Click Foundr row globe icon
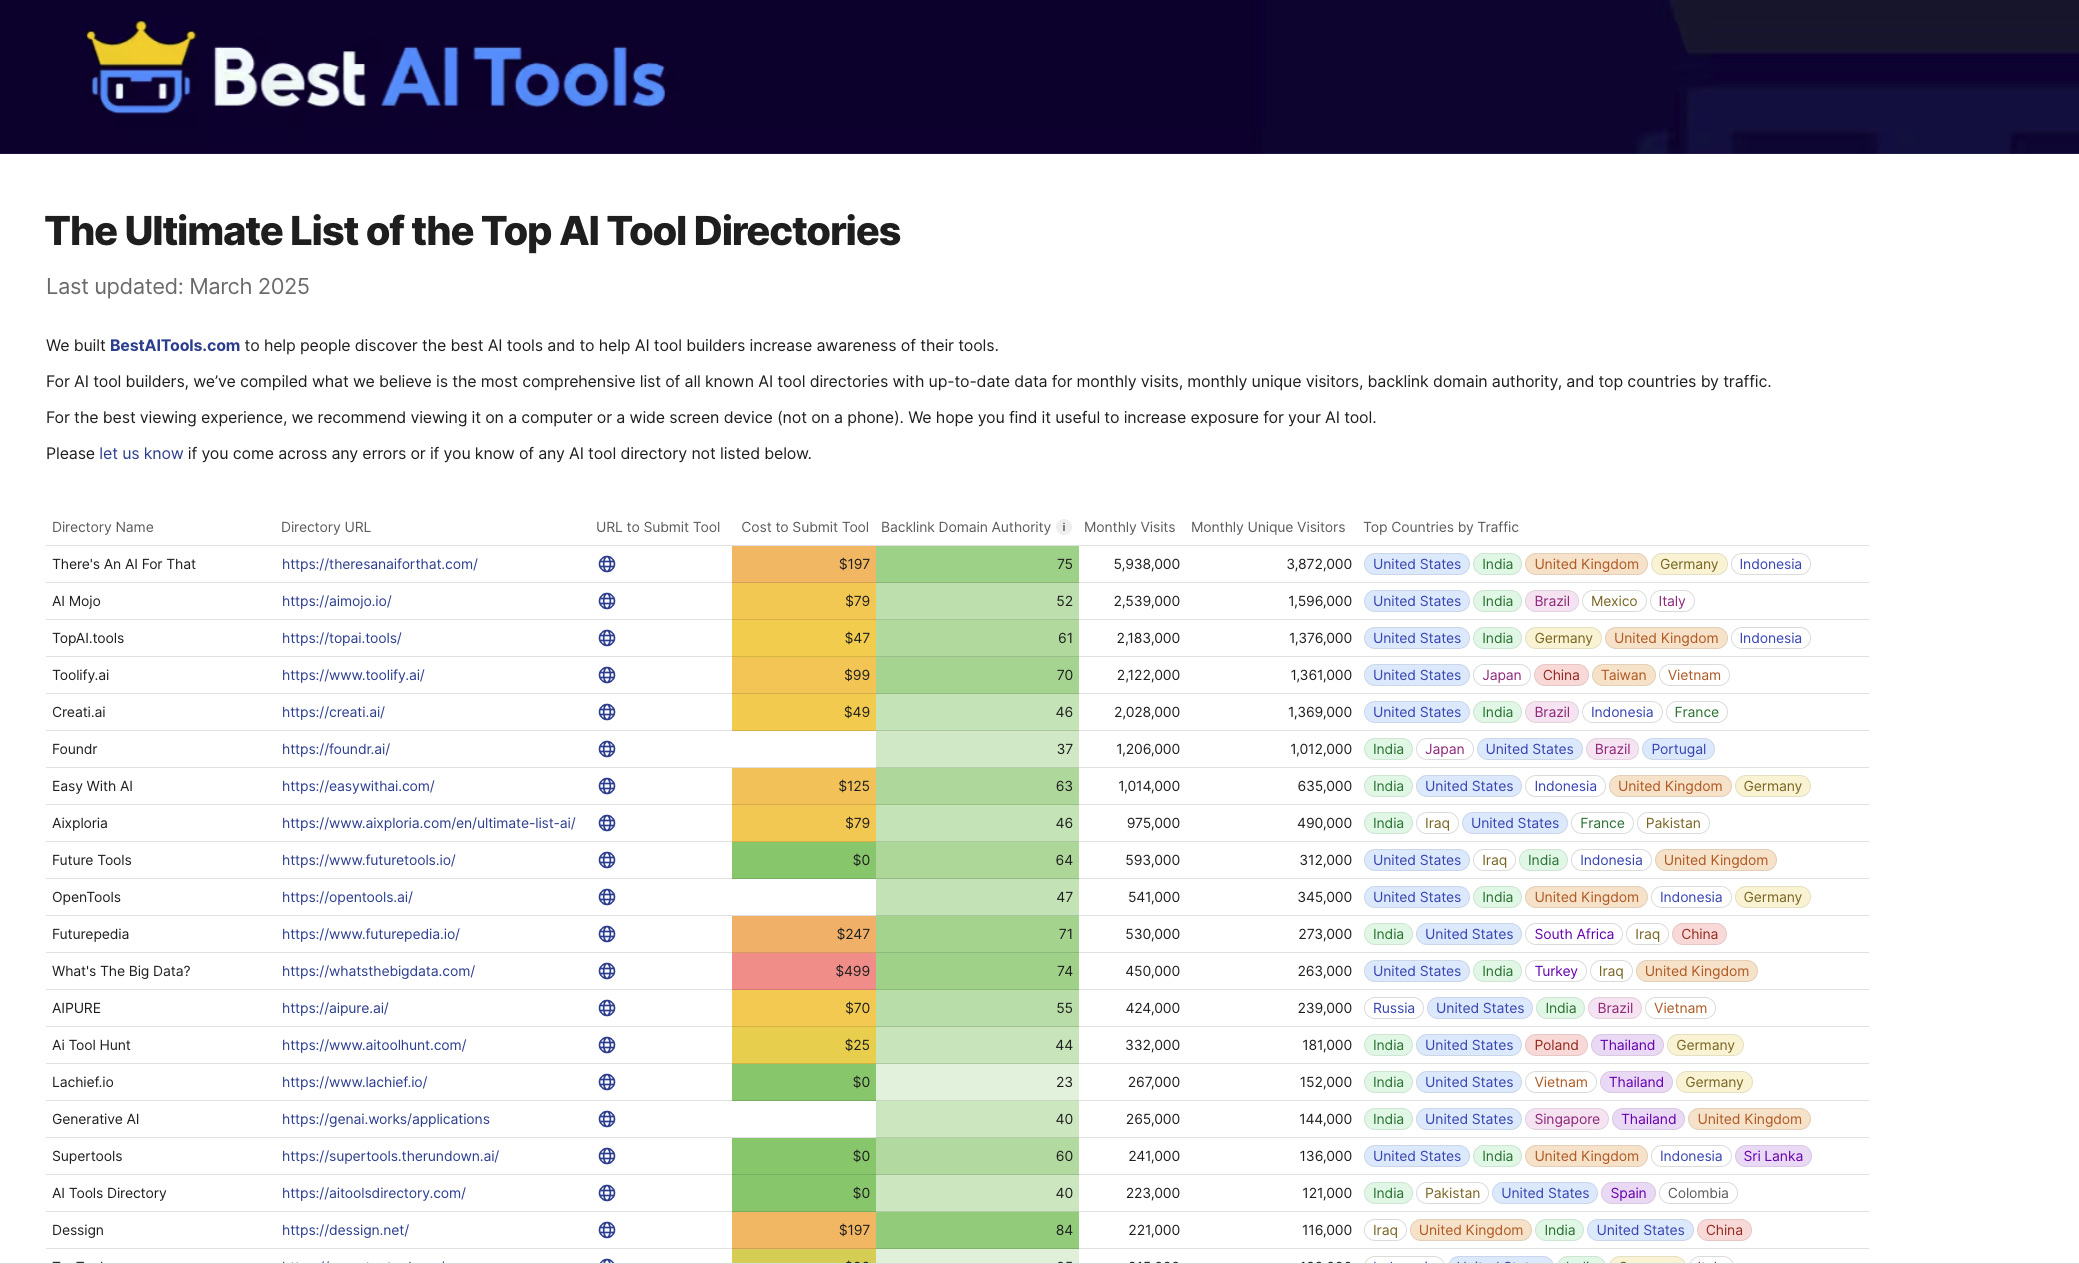Screen dimensions: 2079x1264 tap(606, 749)
